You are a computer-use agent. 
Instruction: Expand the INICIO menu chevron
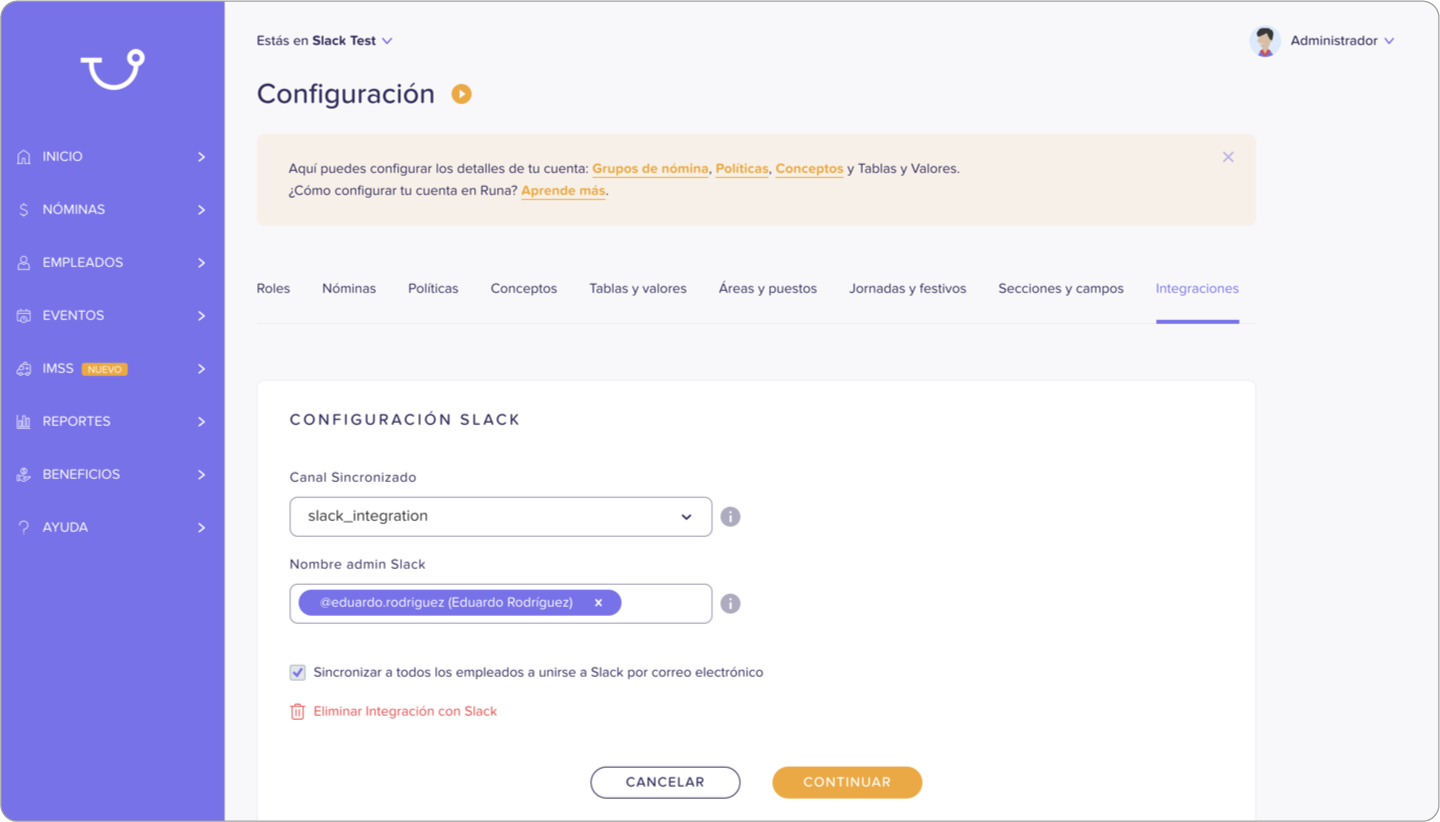[202, 157]
